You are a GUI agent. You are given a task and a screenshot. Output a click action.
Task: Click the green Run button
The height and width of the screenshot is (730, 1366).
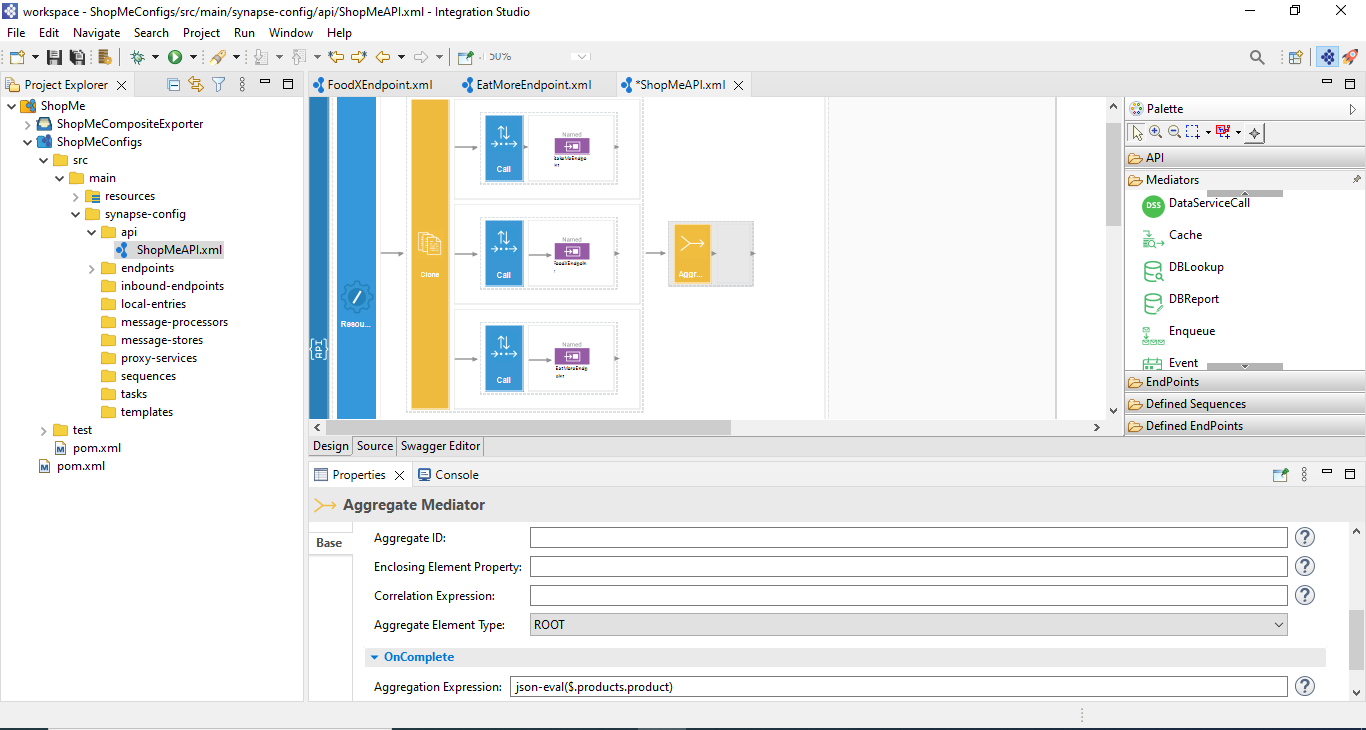pyautogui.click(x=175, y=58)
